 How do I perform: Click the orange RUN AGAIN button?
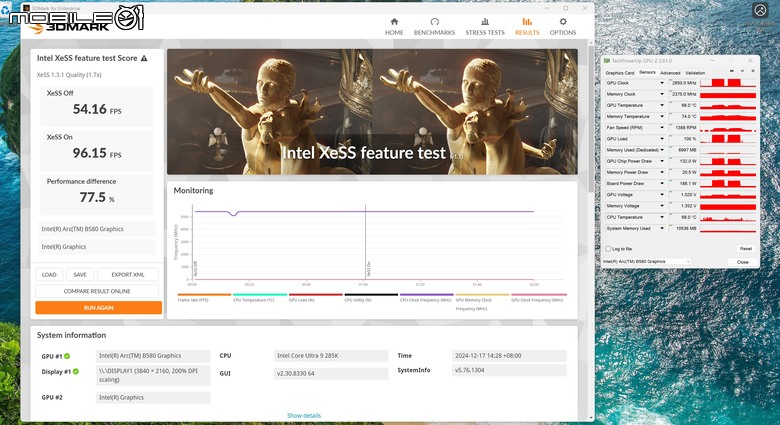[x=98, y=308]
